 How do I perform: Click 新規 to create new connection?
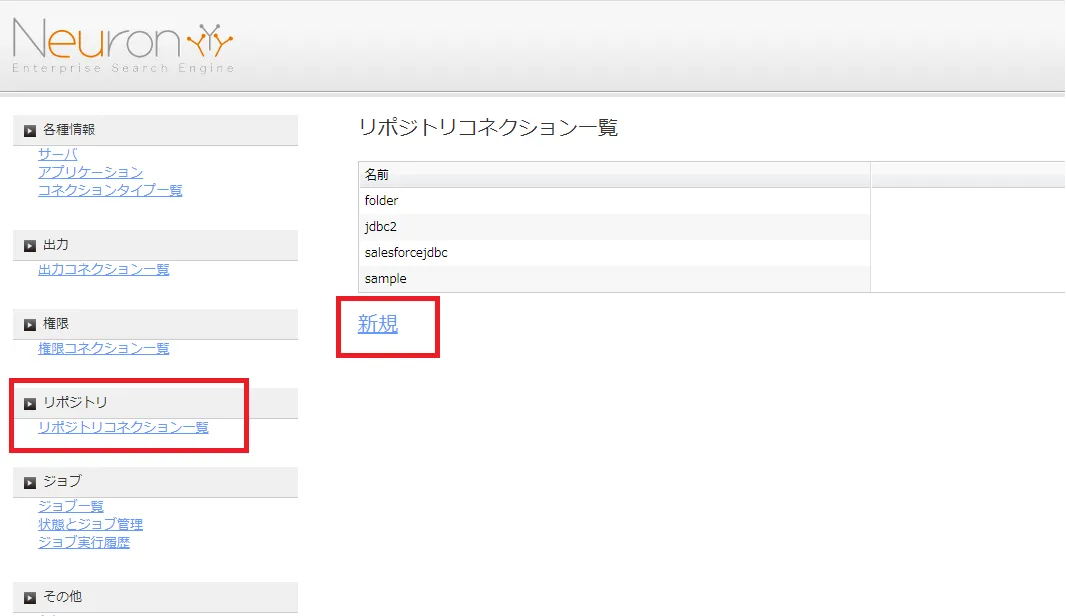pyautogui.click(x=378, y=324)
